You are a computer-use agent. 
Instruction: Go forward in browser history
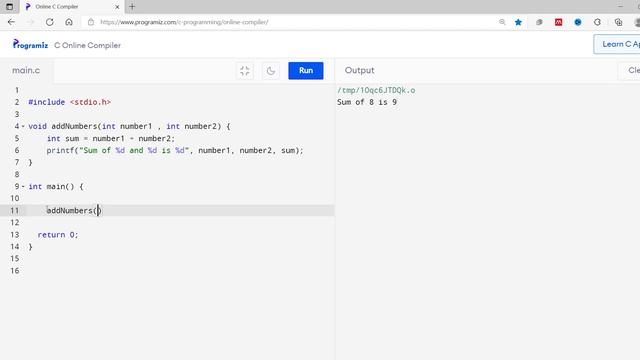(x=31, y=22)
